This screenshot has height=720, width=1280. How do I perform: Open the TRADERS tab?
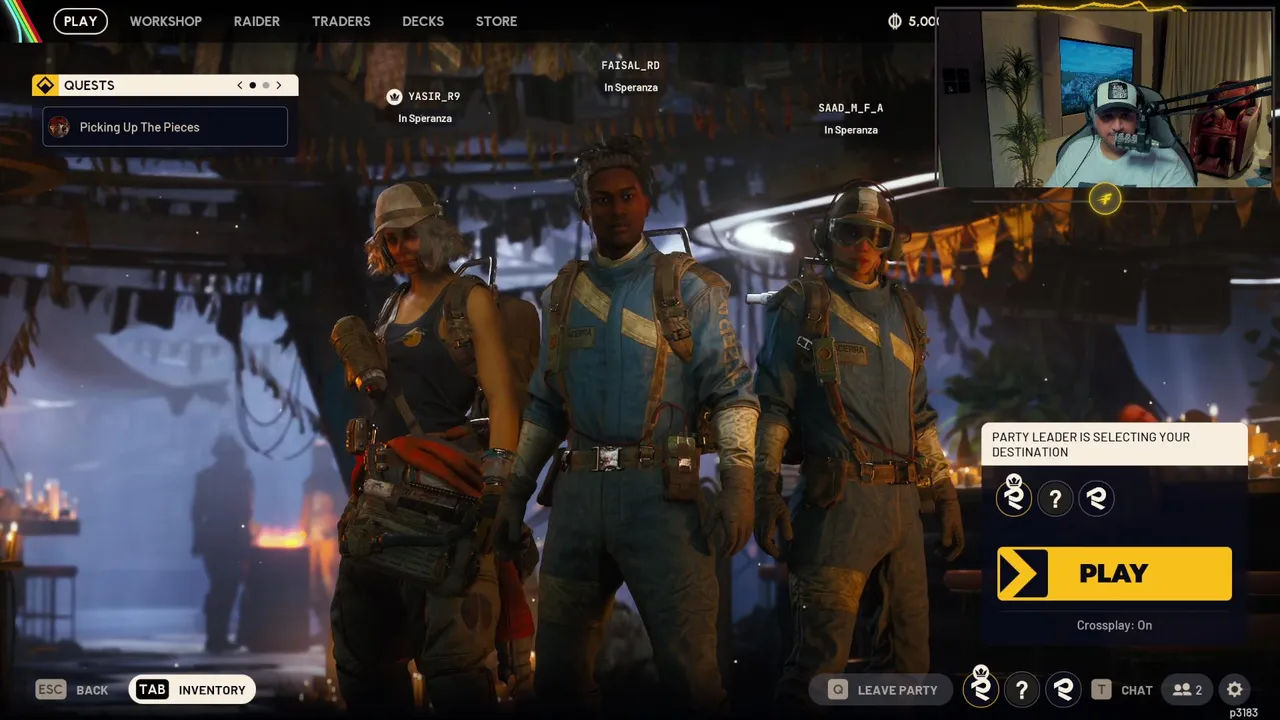(341, 21)
